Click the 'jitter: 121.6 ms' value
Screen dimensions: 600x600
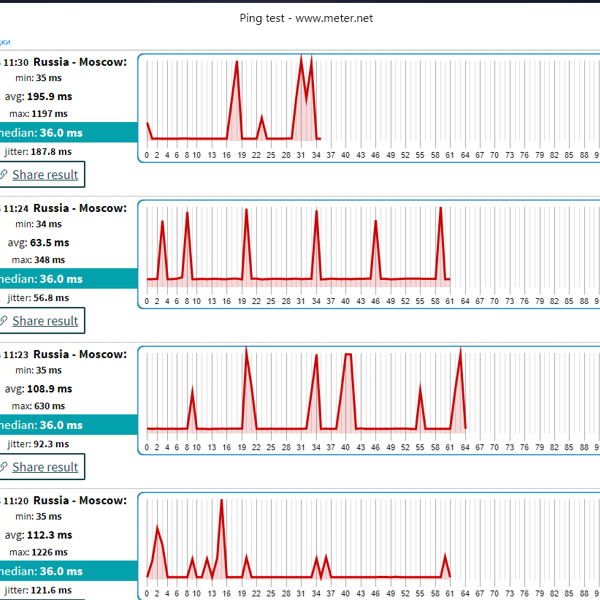(38, 590)
